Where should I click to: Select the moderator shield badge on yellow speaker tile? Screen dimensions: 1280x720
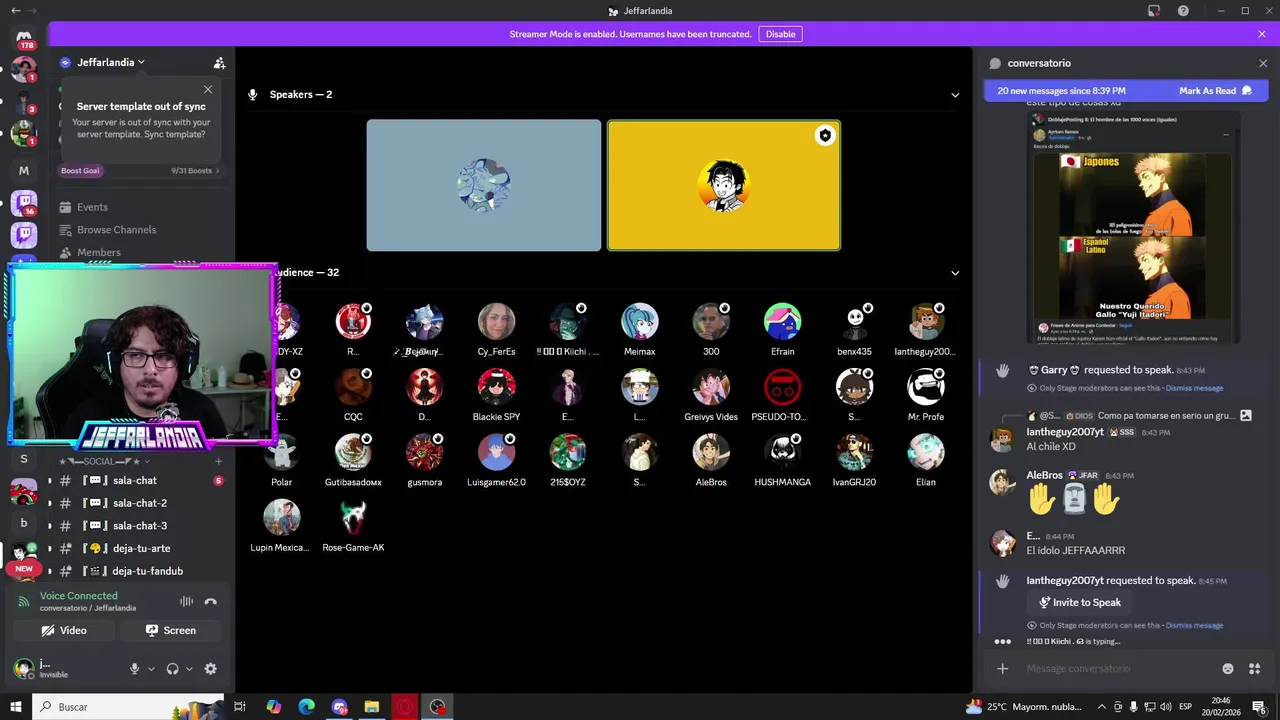click(x=824, y=136)
